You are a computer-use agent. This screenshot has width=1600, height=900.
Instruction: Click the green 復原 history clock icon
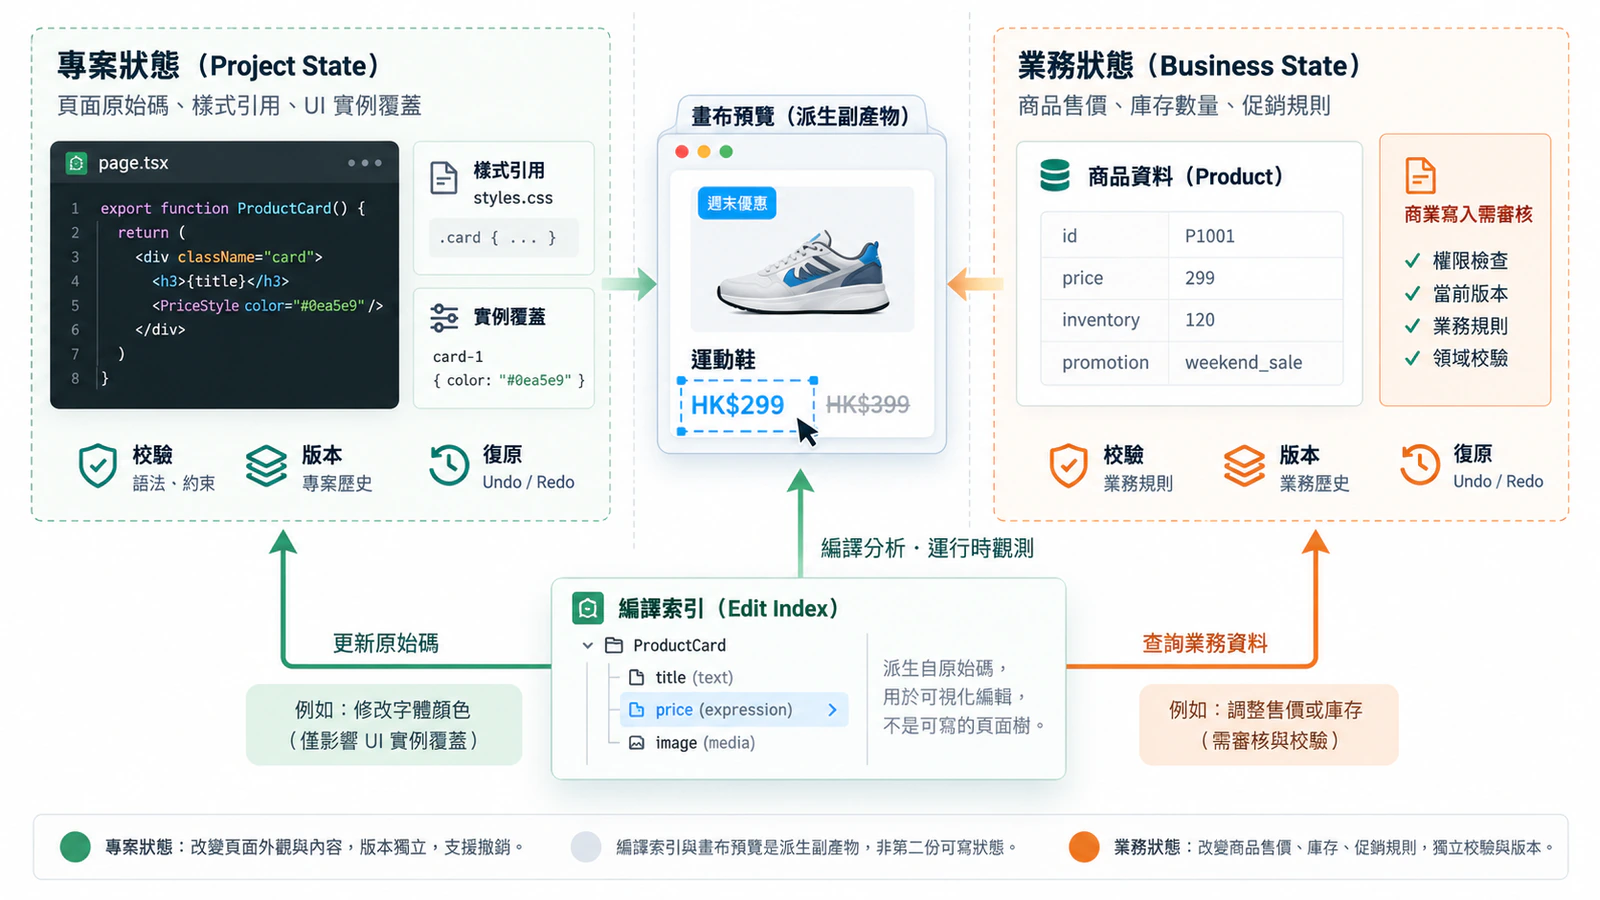pyautogui.click(x=449, y=465)
